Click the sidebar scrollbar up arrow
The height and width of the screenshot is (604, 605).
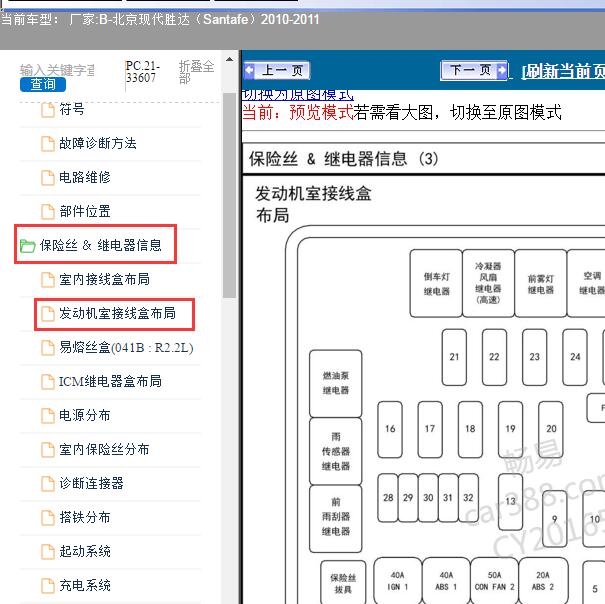[230, 59]
